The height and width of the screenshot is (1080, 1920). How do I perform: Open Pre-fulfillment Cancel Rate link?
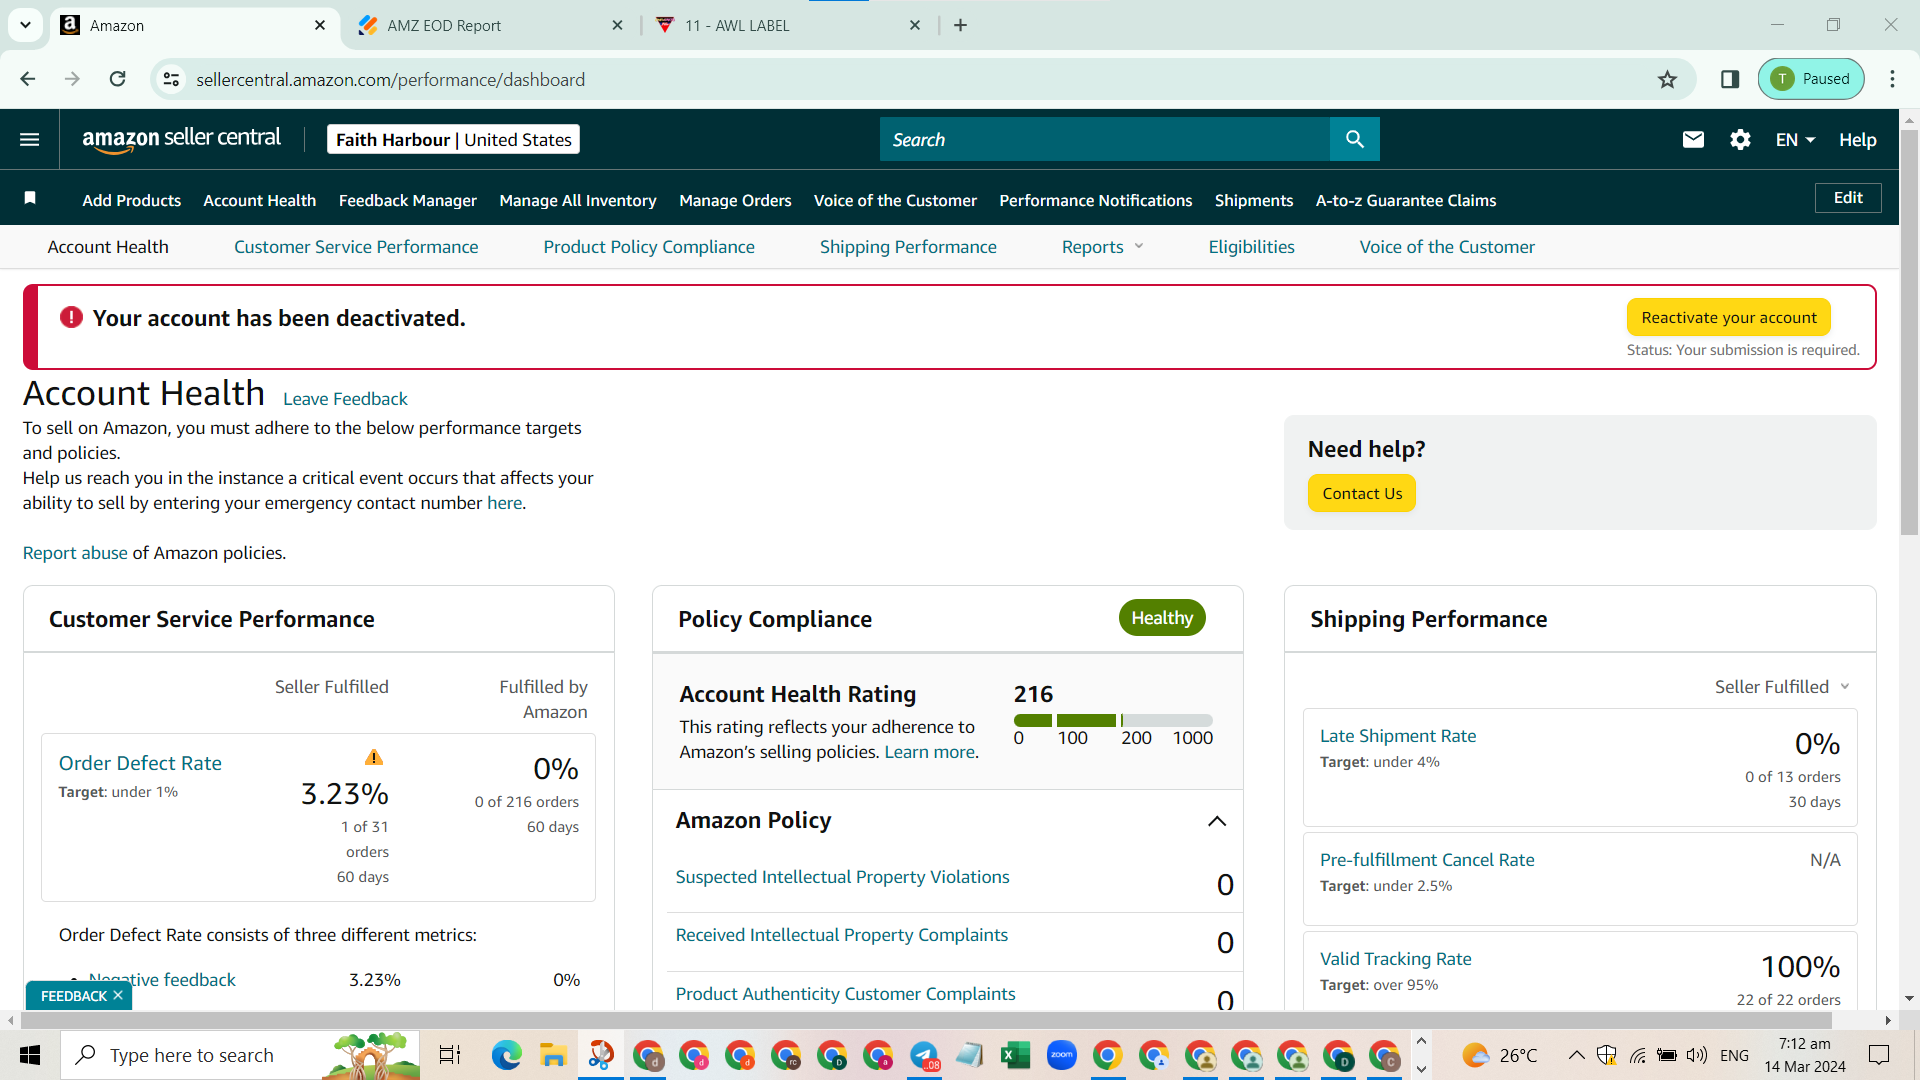pos(1427,860)
